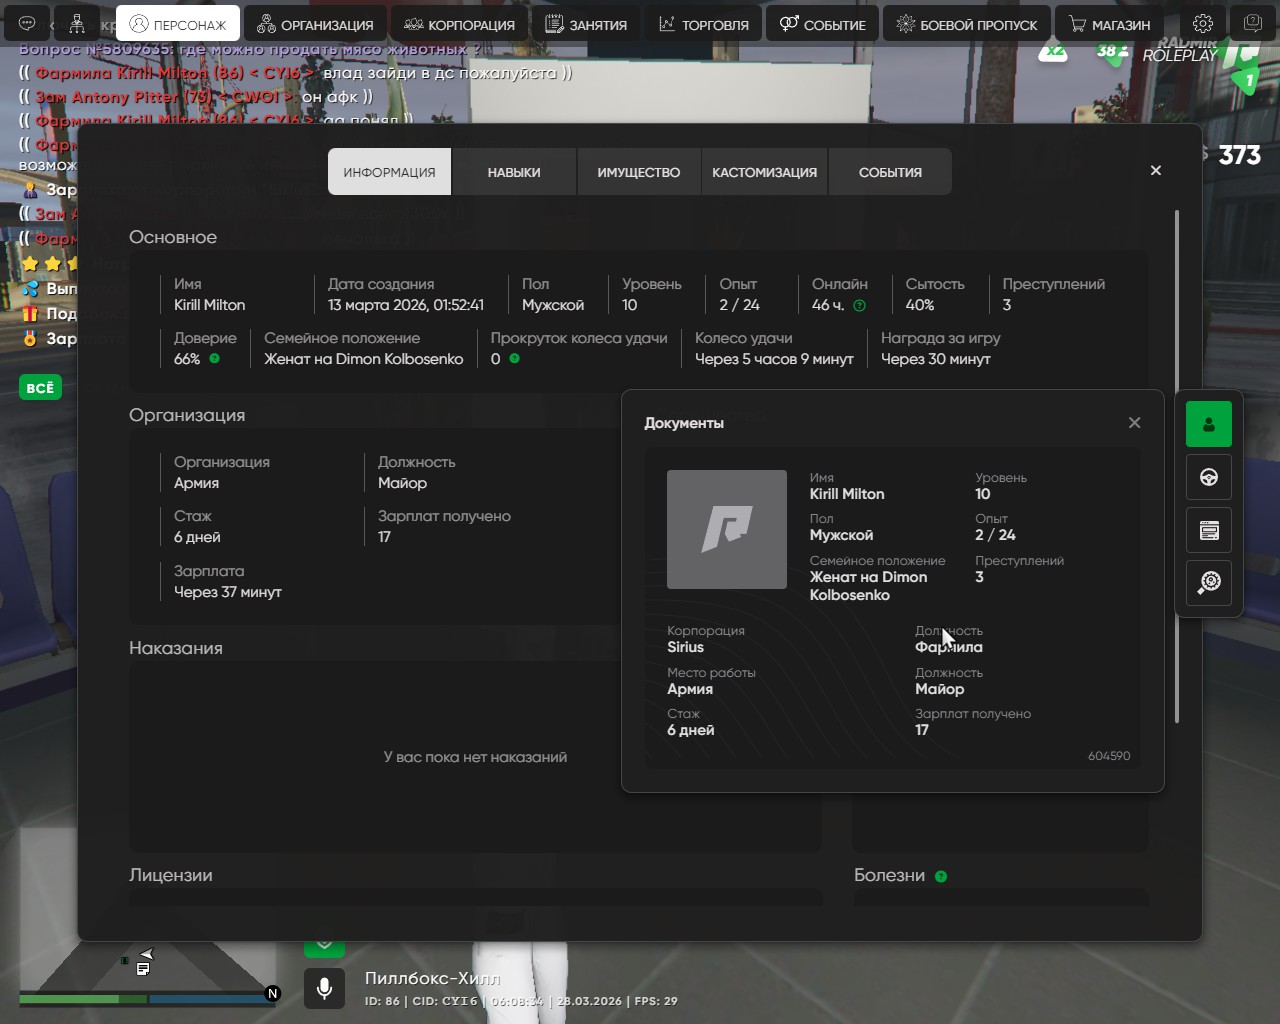The image size is (1280, 1024).
Task: Click the gear magnifier document icon
Action: pyautogui.click(x=1208, y=583)
